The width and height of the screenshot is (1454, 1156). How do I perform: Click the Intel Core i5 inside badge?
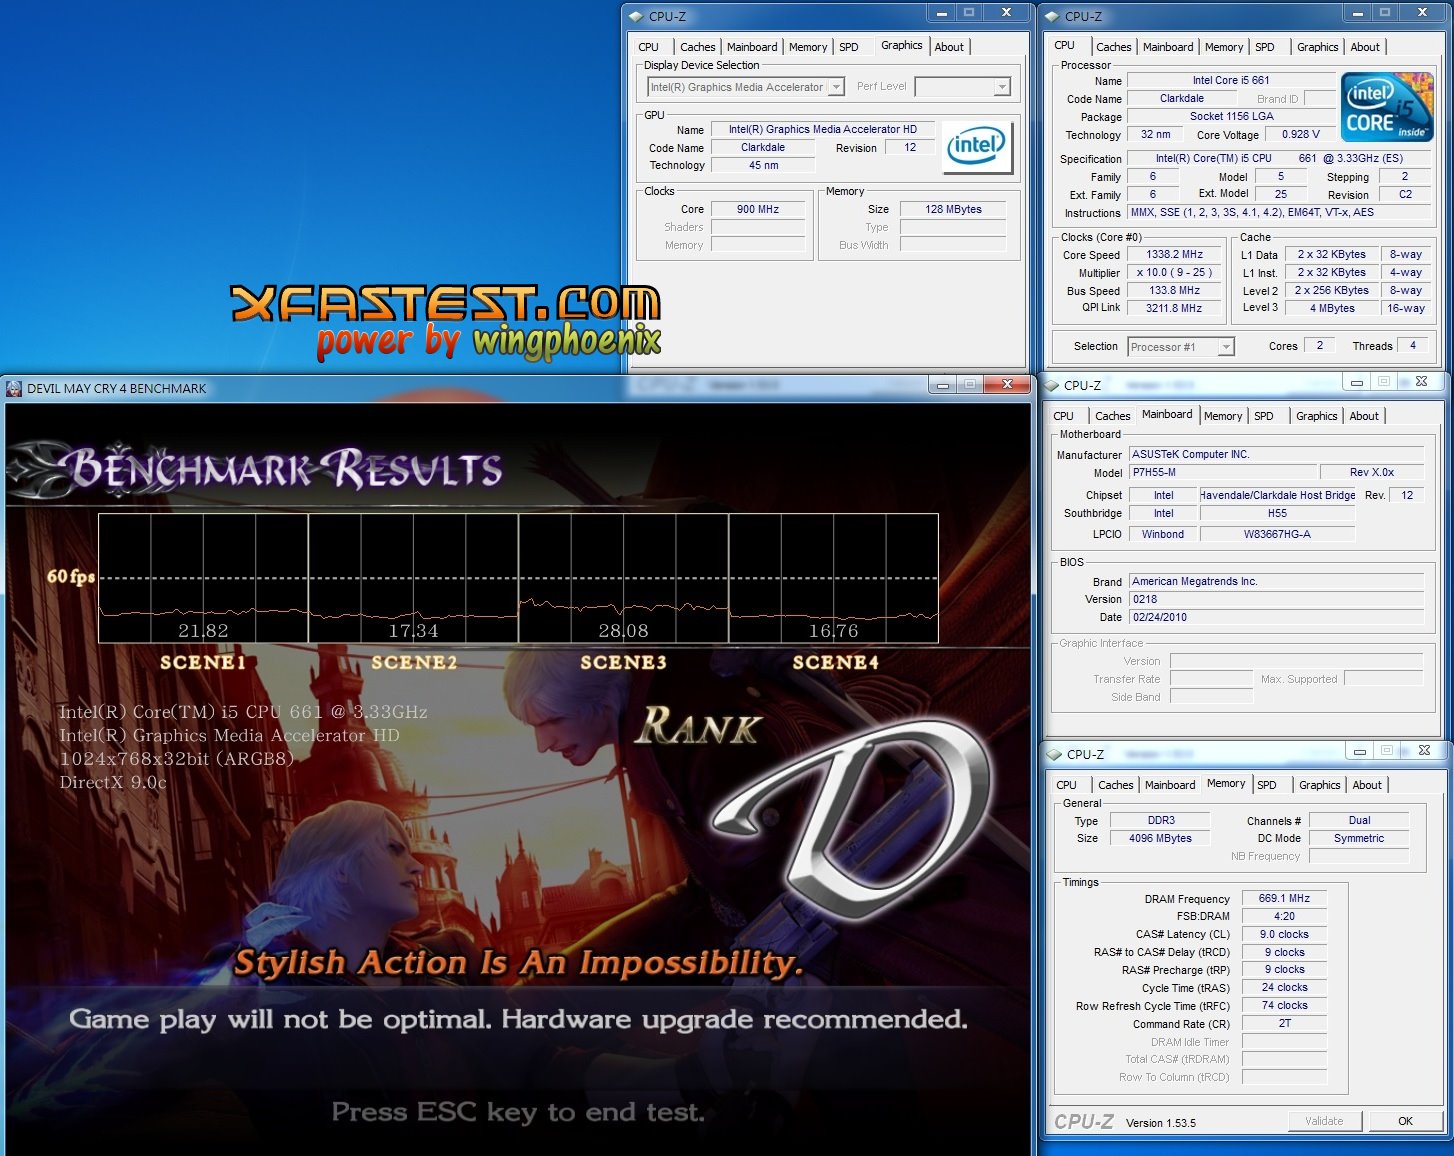pyautogui.click(x=1386, y=107)
